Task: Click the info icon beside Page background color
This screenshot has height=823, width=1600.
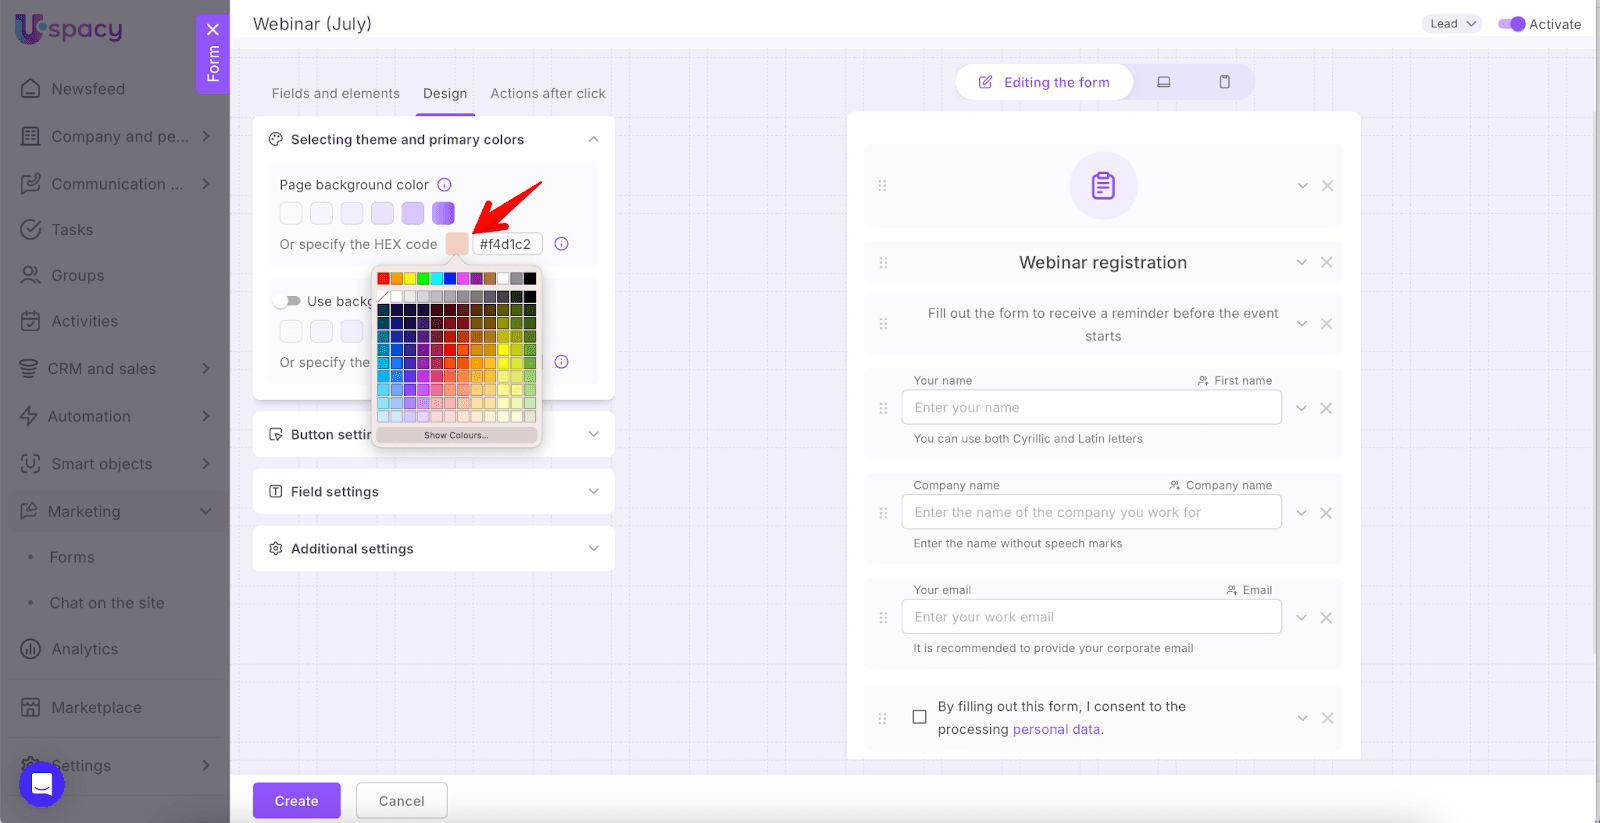Action: (x=445, y=185)
